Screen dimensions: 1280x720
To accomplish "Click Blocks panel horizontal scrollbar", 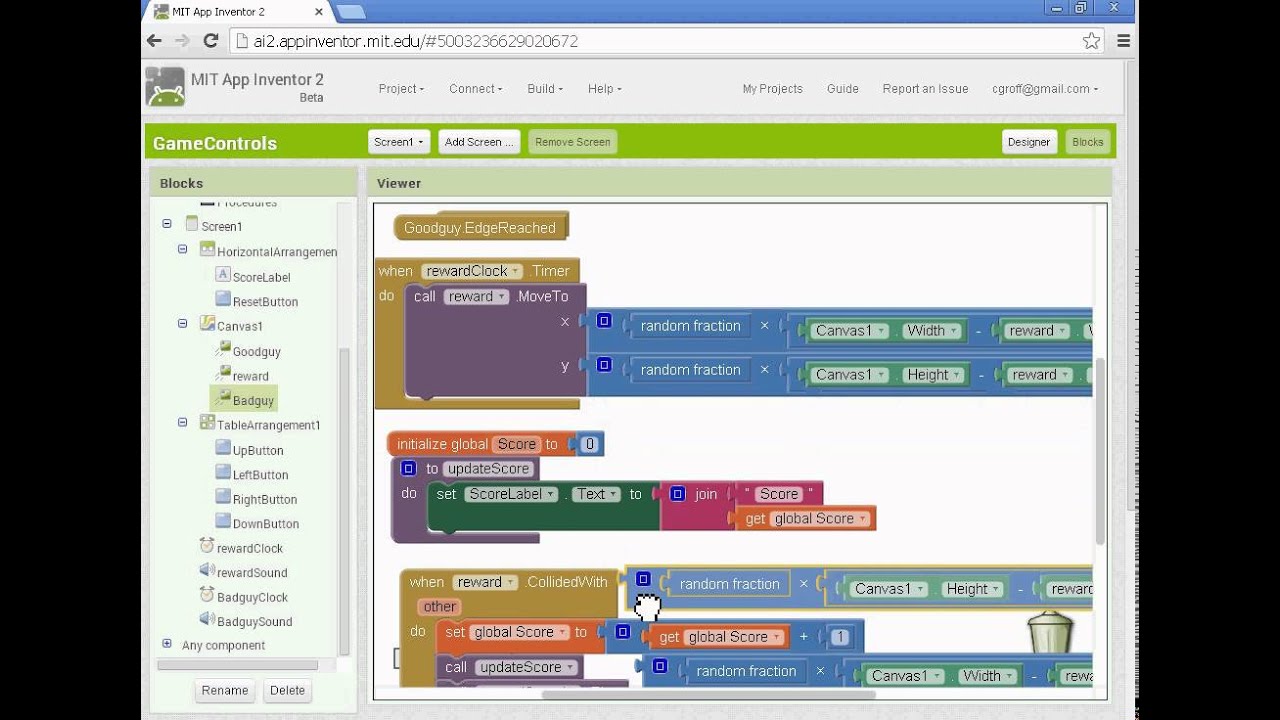I will tap(237, 665).
